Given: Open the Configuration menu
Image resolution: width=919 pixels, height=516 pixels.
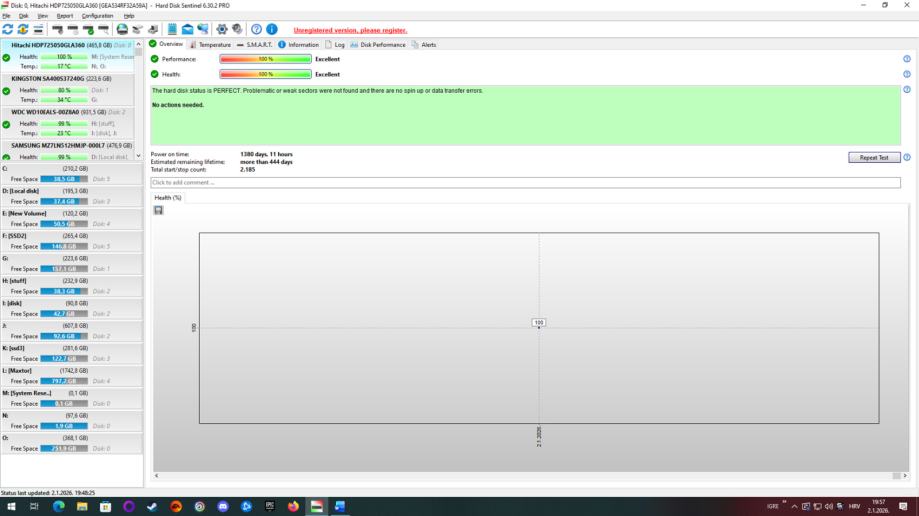Looking at the screenshot, I should (x=97, y=16).
